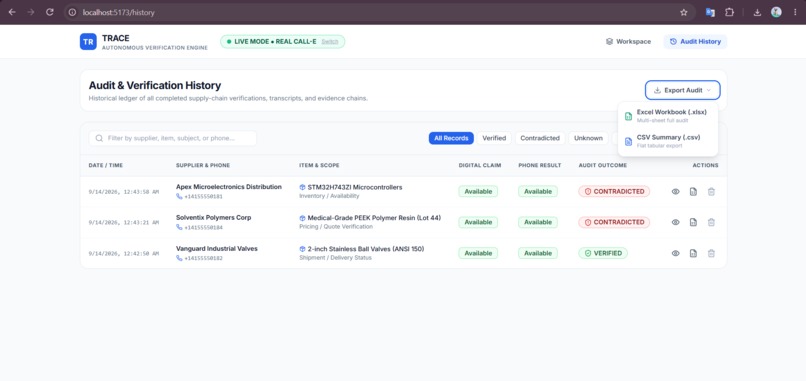Click the VERIFIED badge for Vanguard

603,253
